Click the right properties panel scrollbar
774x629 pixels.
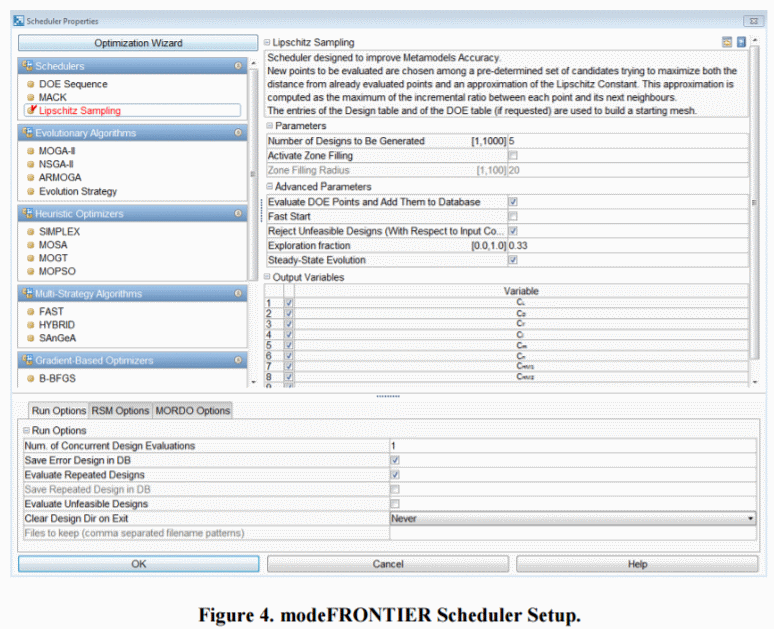point(754,202)
